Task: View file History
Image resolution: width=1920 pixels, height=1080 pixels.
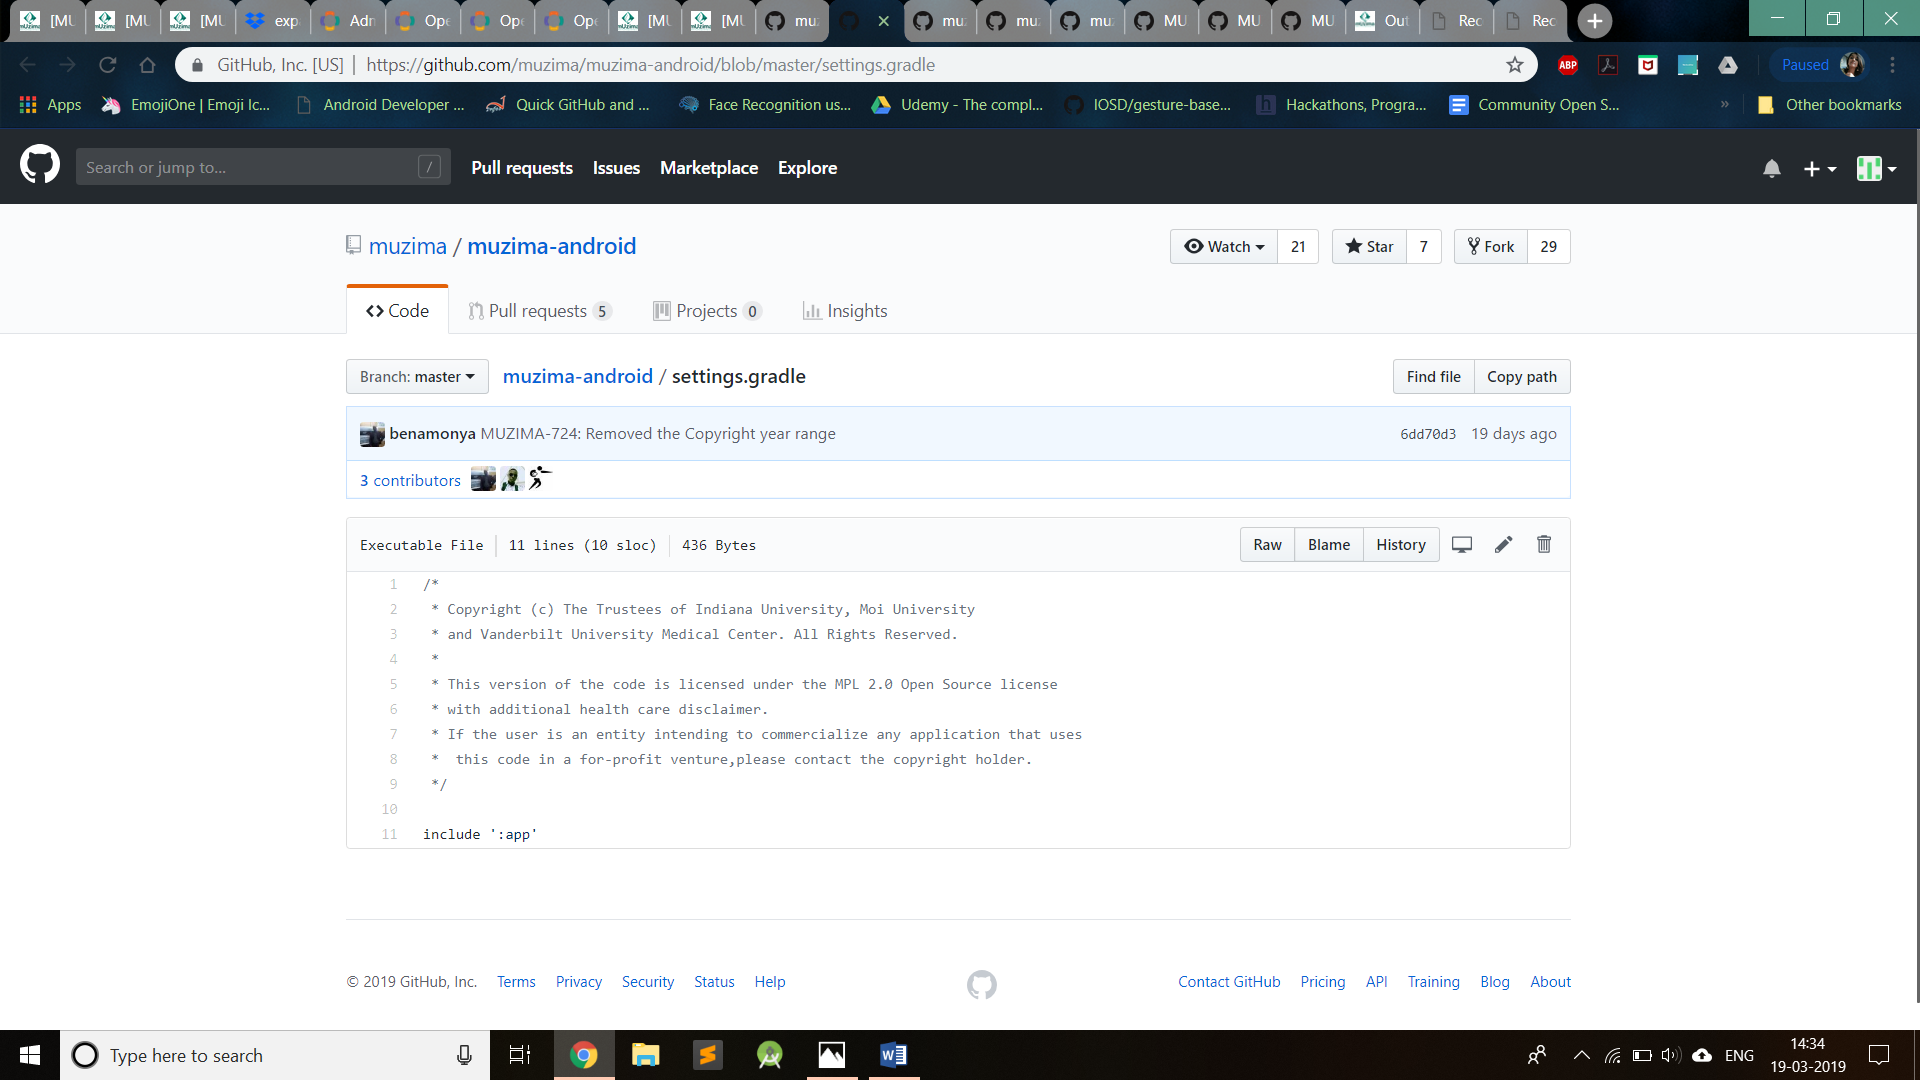Action: [1401, 545]
